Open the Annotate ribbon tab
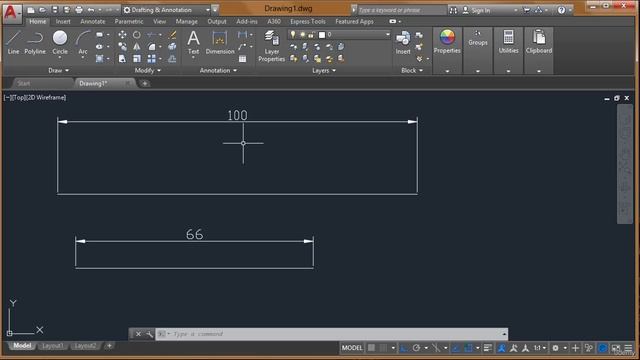The width and height of the screenshot is (640, 360). (93, 21)
